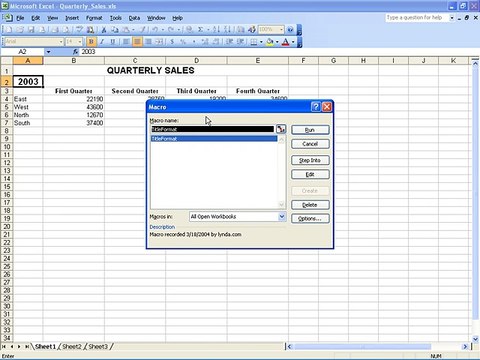Click the macro name range selector icon
This screenshot has height=360, width=480.
281,129
